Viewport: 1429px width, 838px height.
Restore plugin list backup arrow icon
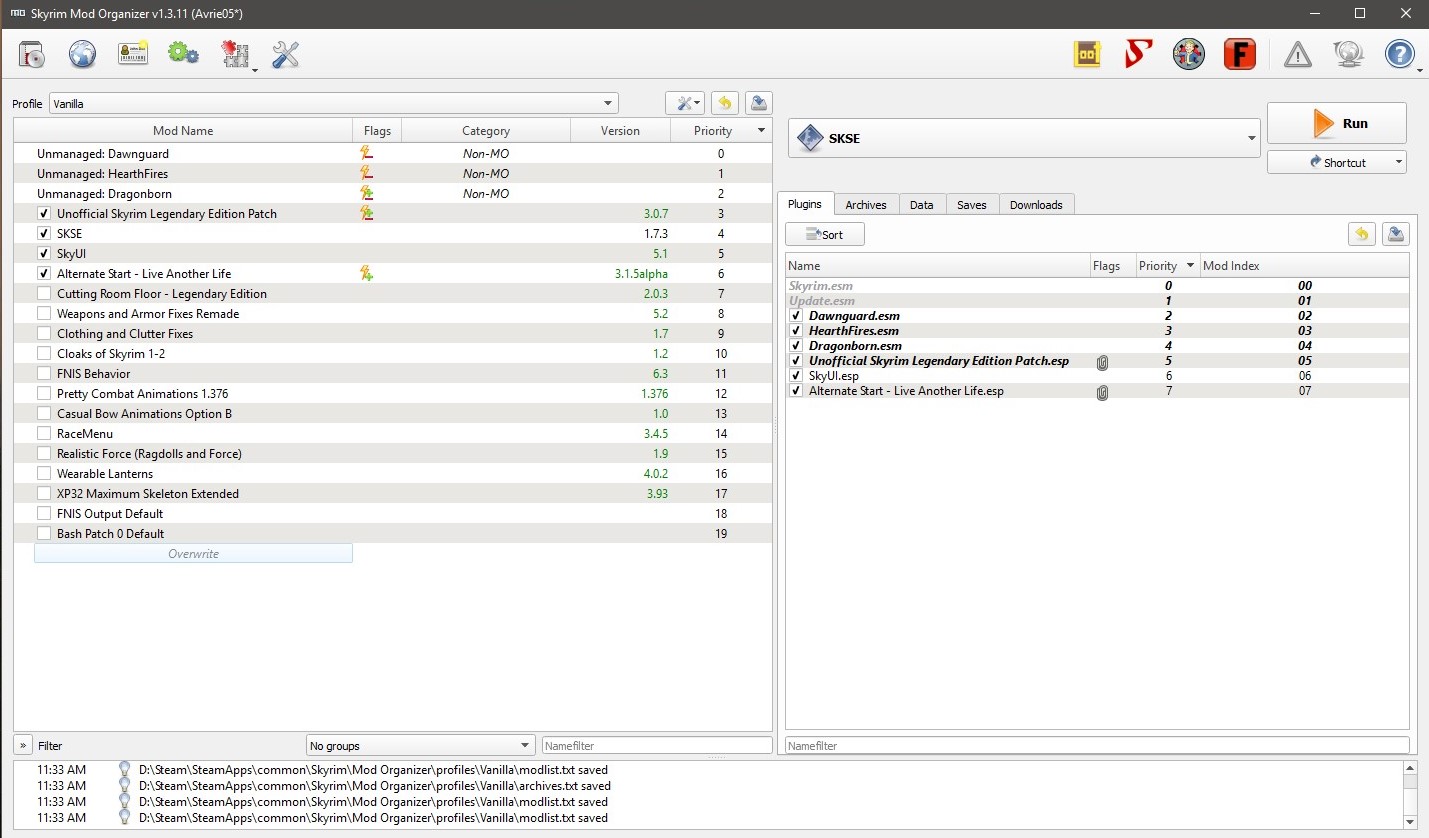1361,234
